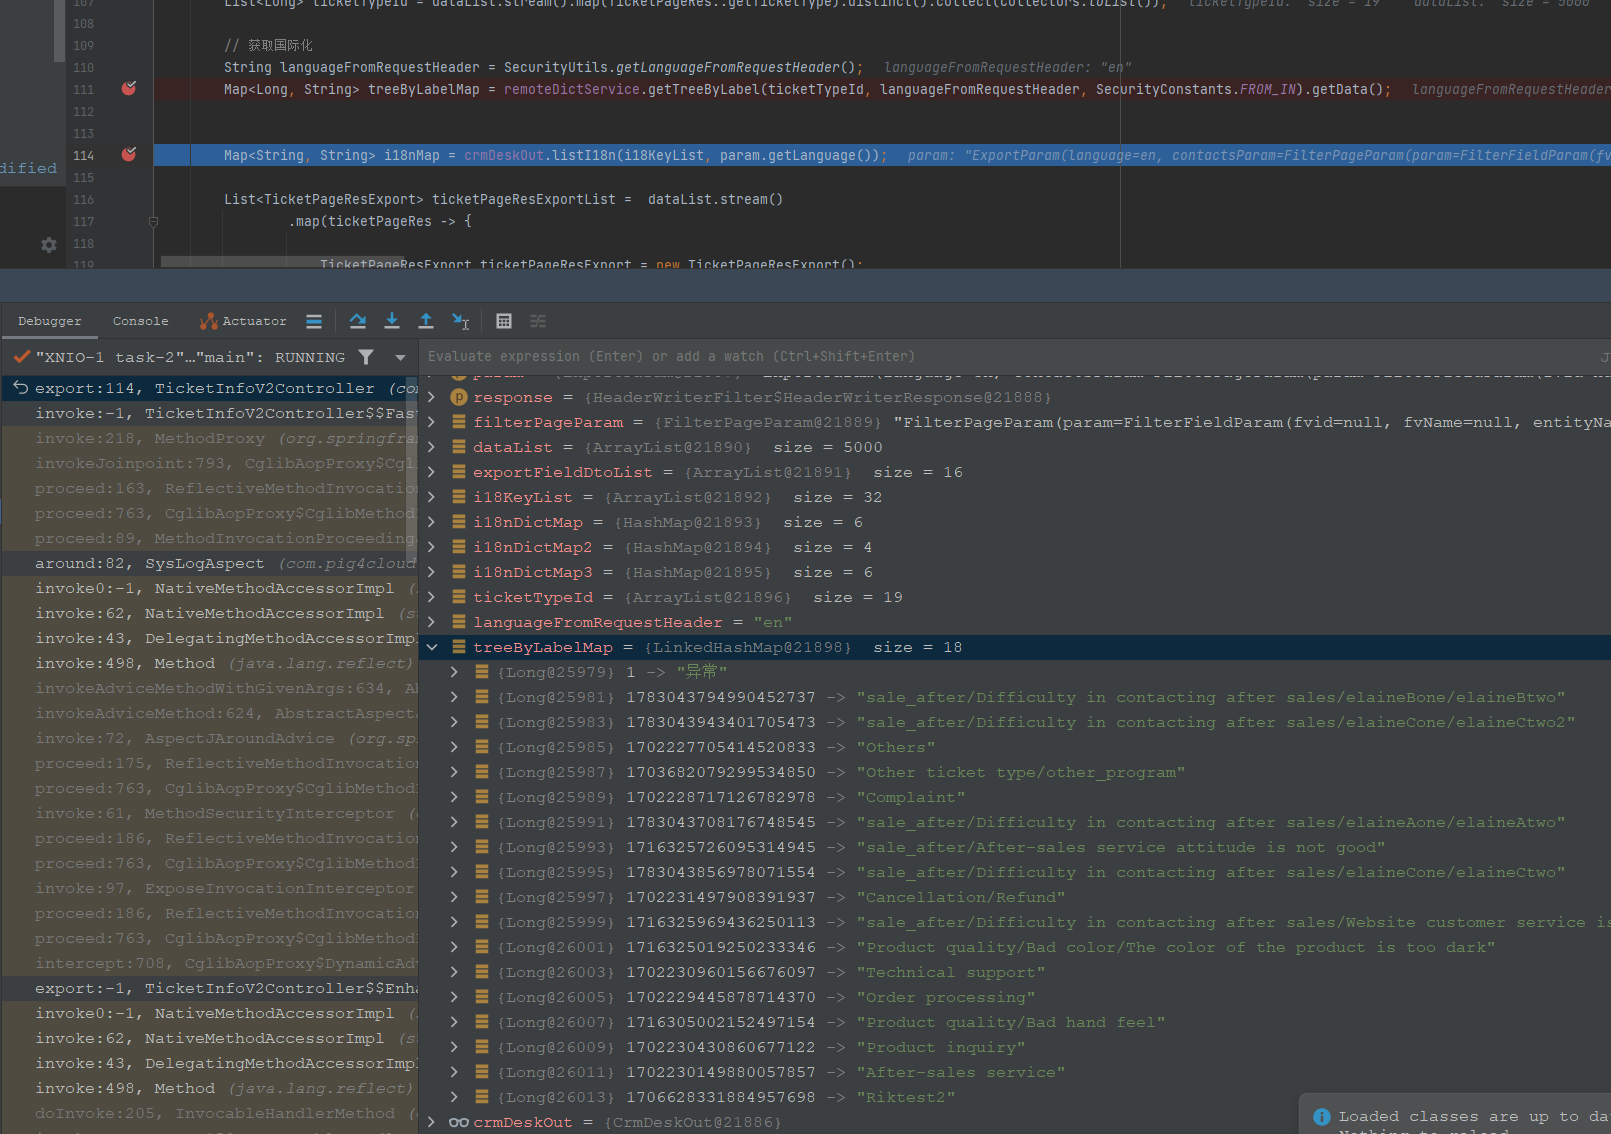Select the doInvoke:205 InvocableHandlerMethod frame
Image resolution: width=1611 pixels, height=1134 pixels.
pos(210,1113)
